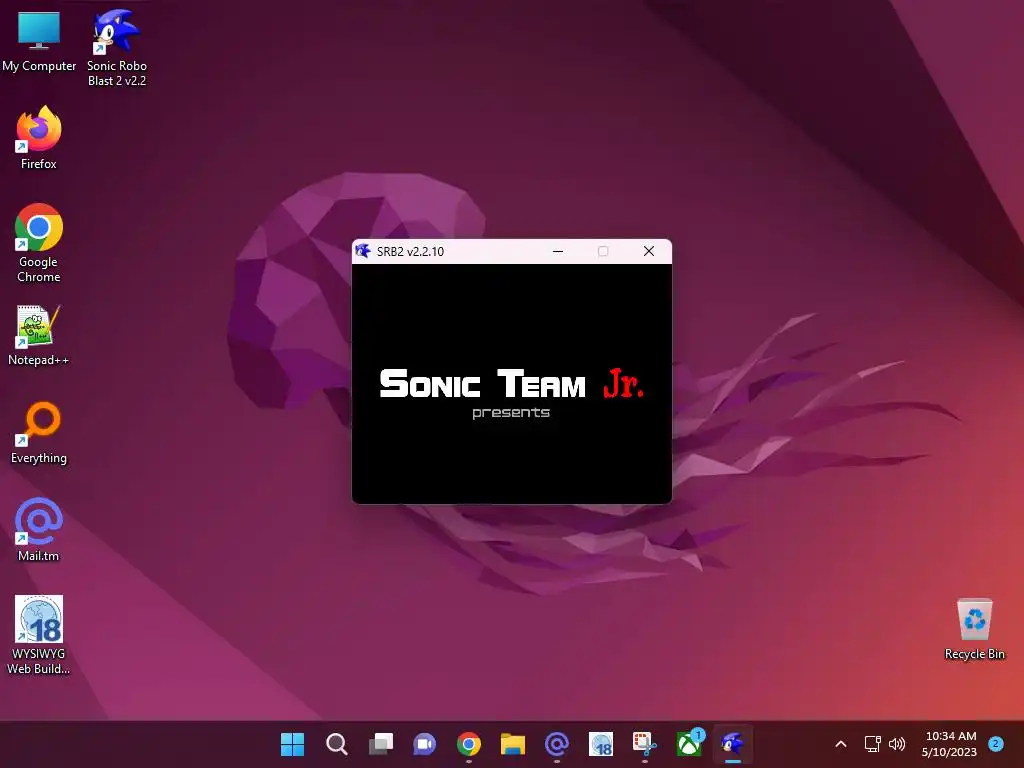Select the Mail.tm desktop icon

point(39,530)
